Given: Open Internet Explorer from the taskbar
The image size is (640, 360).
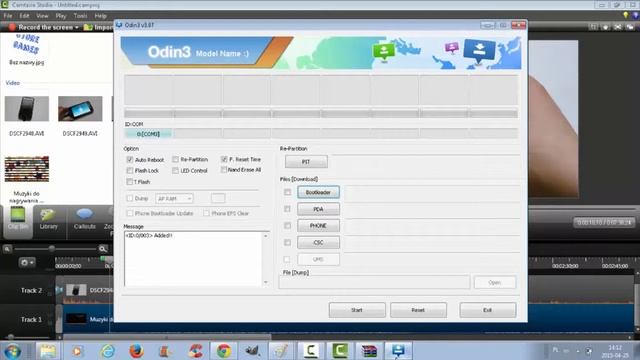Looking at the screenshot, I should pos(108,351).
